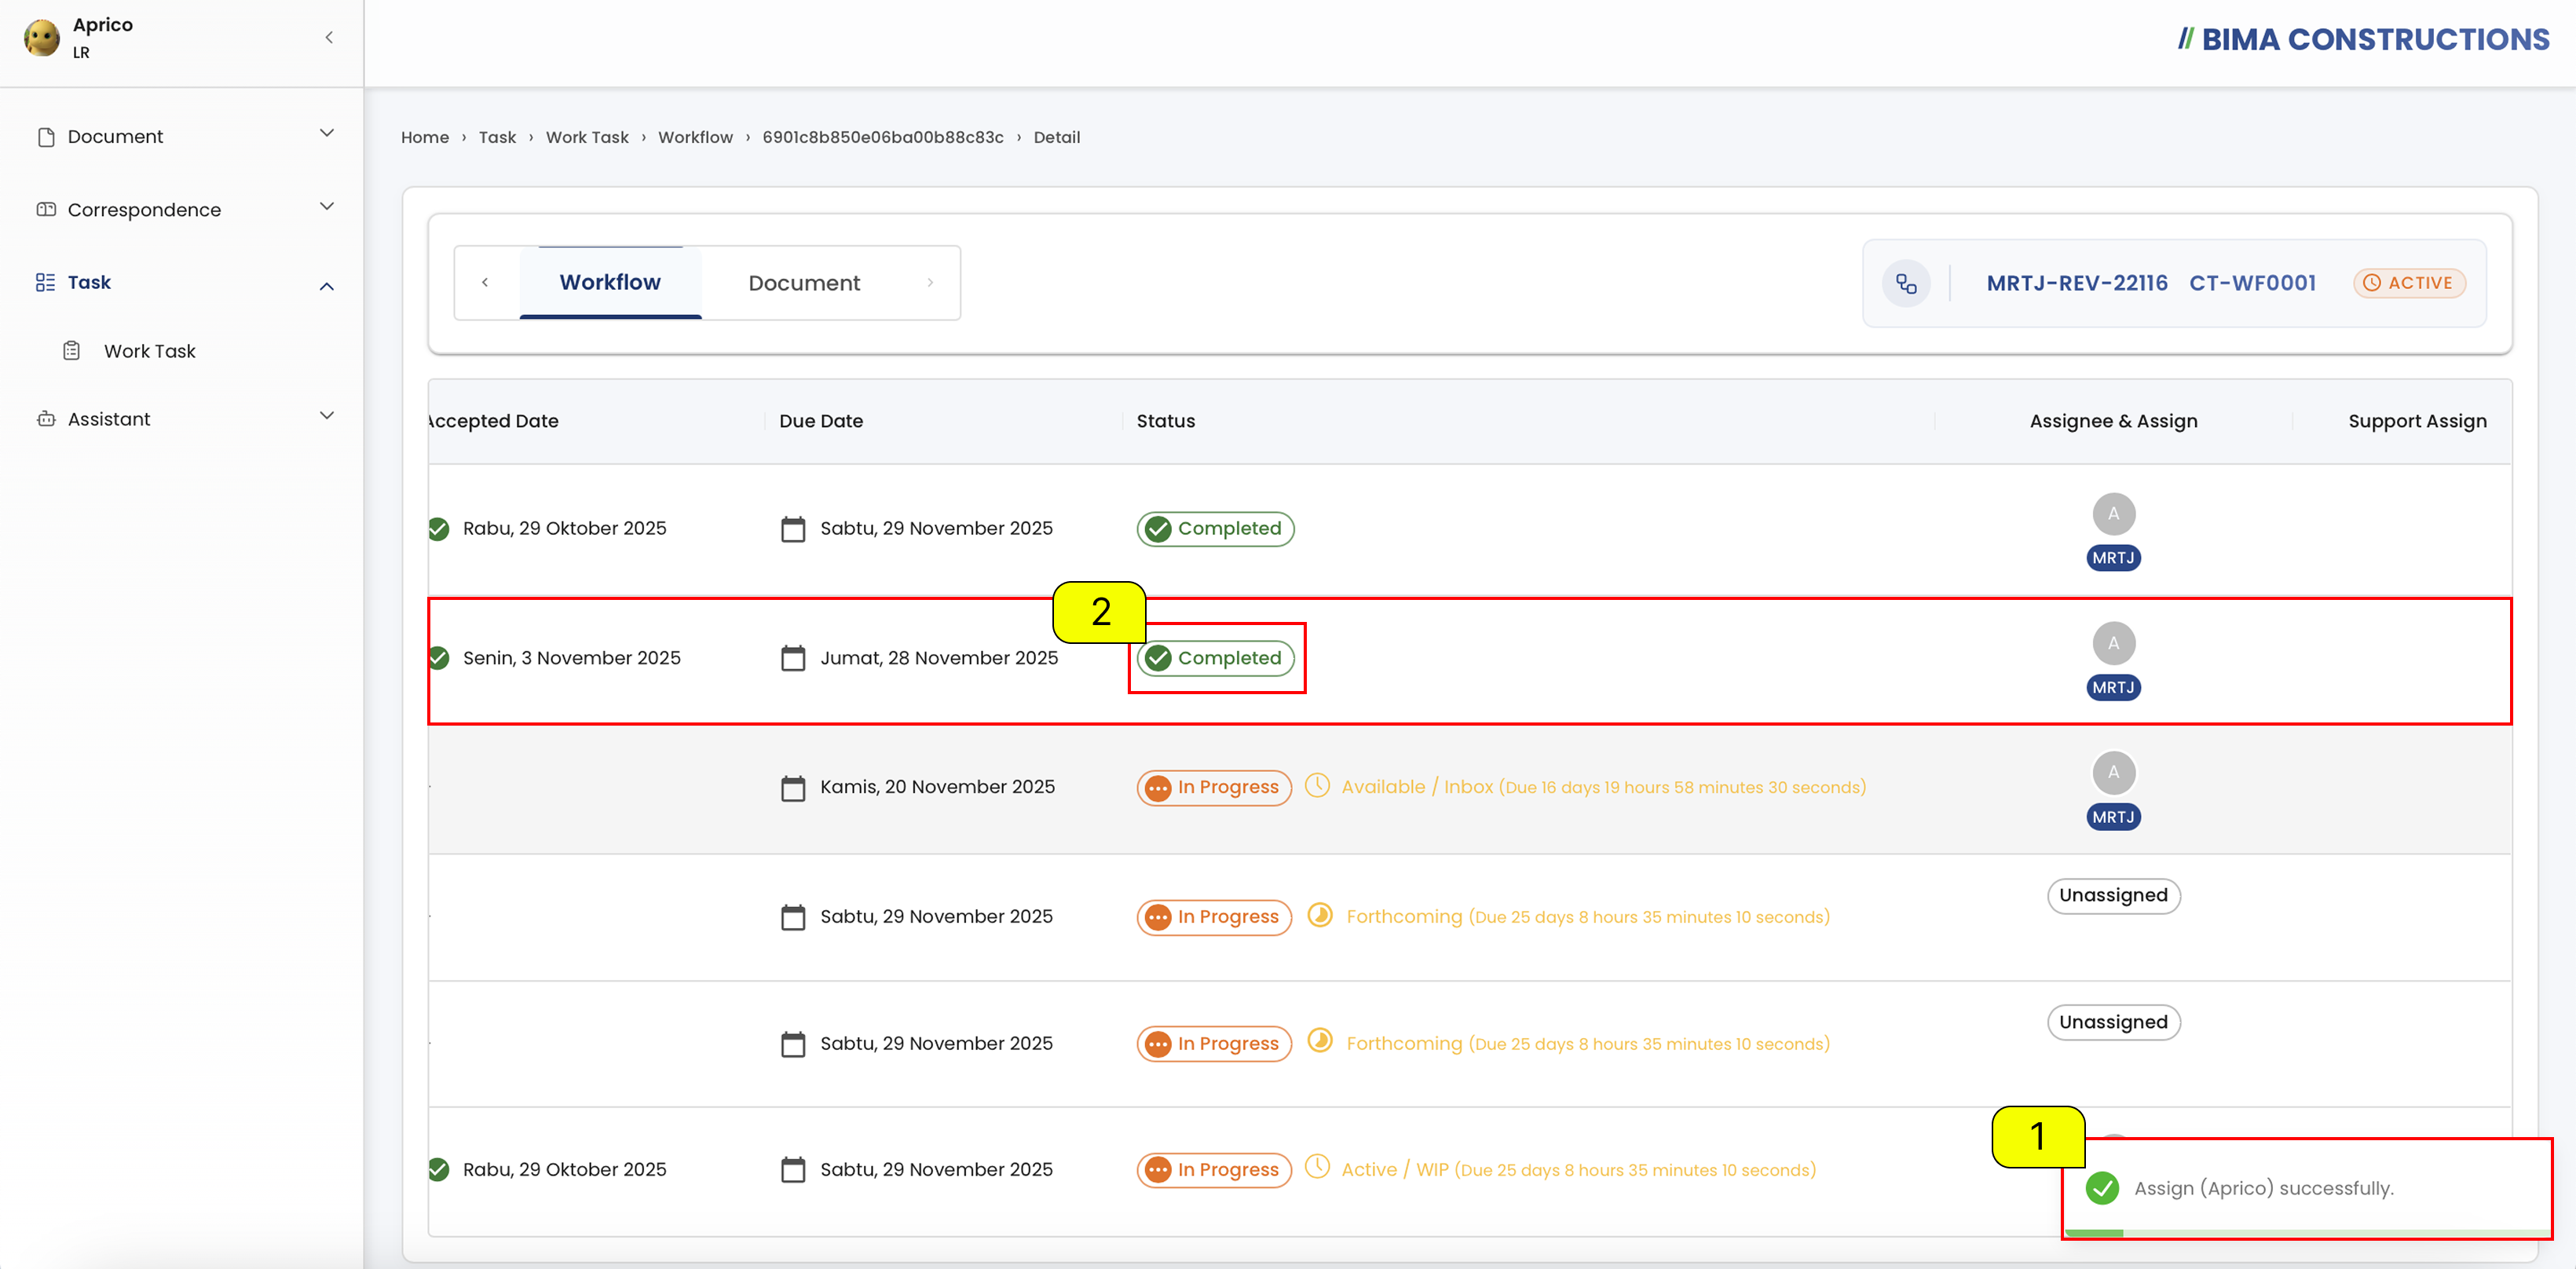Click the Support Assign column header
This screenshot has height=1269, width=2576.
2417,421
